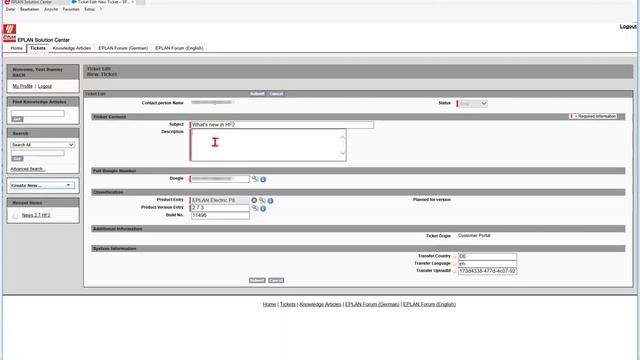Click the Search panel text box

pyautogui.click(x=38, y=153)
